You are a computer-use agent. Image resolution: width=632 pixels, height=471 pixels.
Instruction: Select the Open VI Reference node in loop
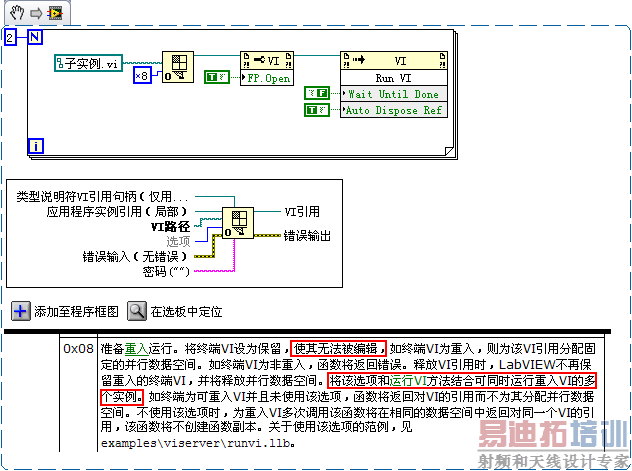[x=178, y=67]
